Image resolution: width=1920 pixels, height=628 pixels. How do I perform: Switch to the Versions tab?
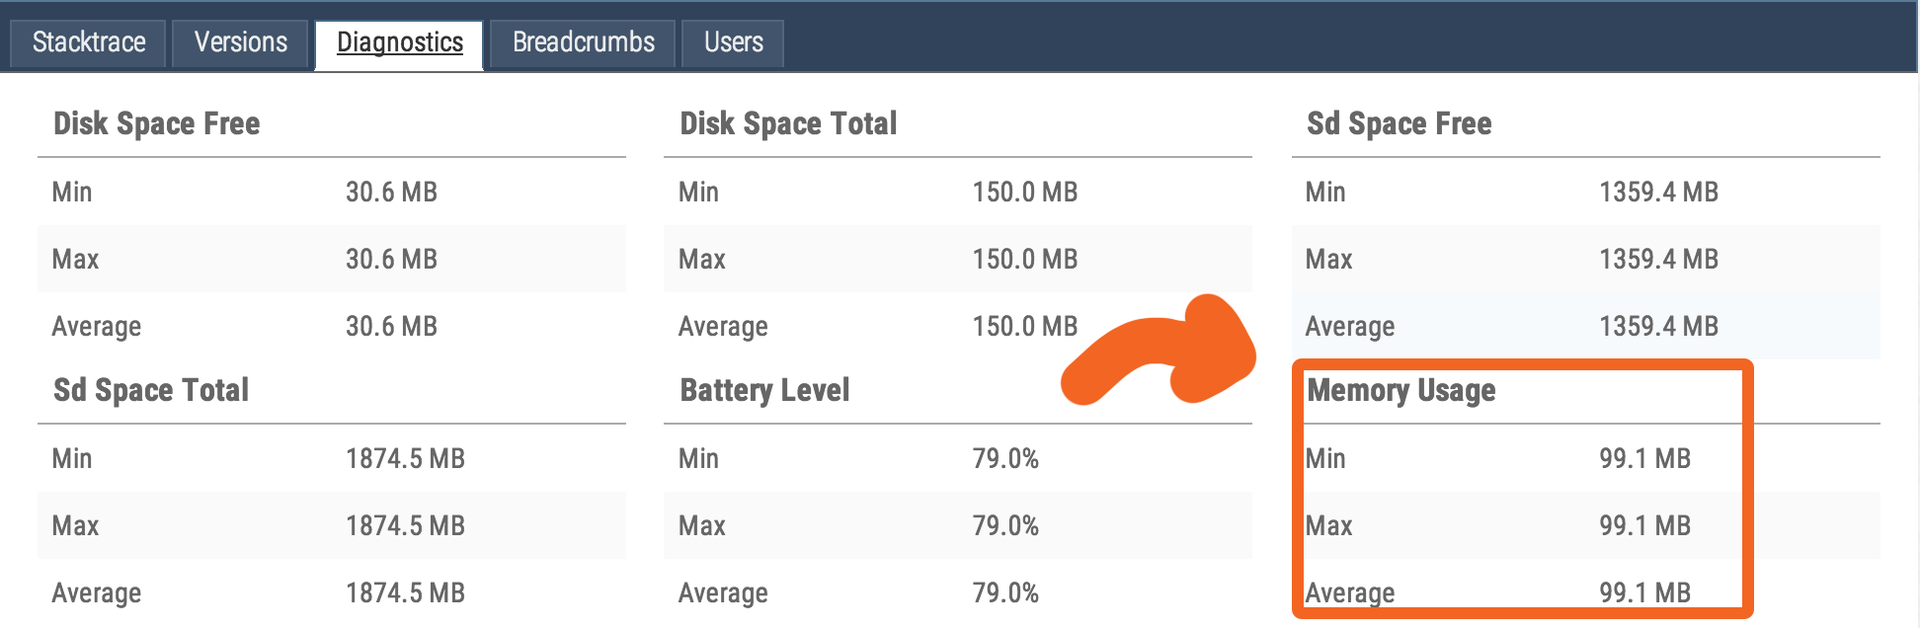pos(240,43)
